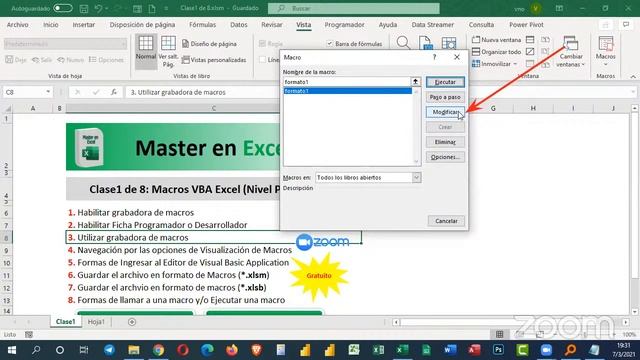Click the Select All corner triangle

click(7, 108)
